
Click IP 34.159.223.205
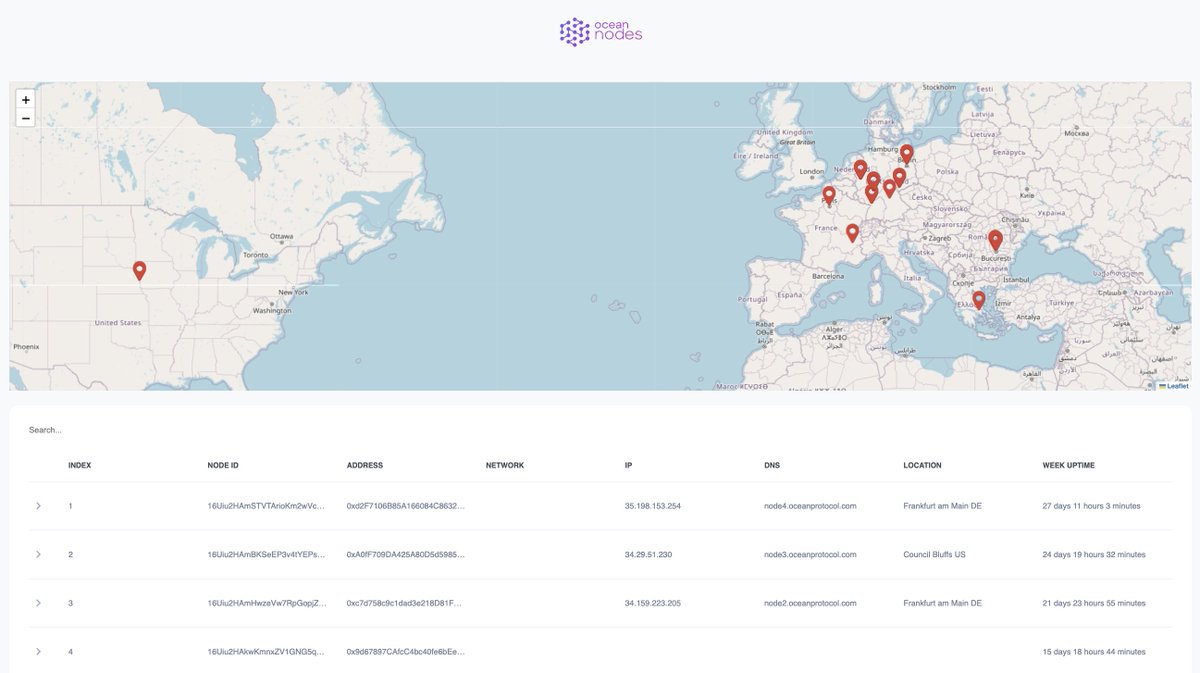[x=653, y=603]
